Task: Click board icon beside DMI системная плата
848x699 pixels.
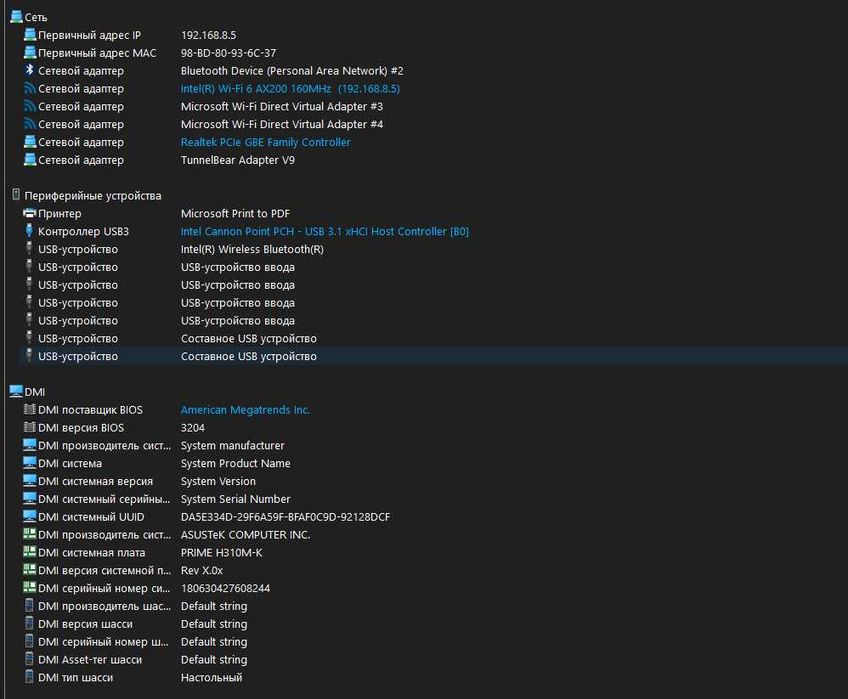Action: pyautogui.click(x=30, y=552)
